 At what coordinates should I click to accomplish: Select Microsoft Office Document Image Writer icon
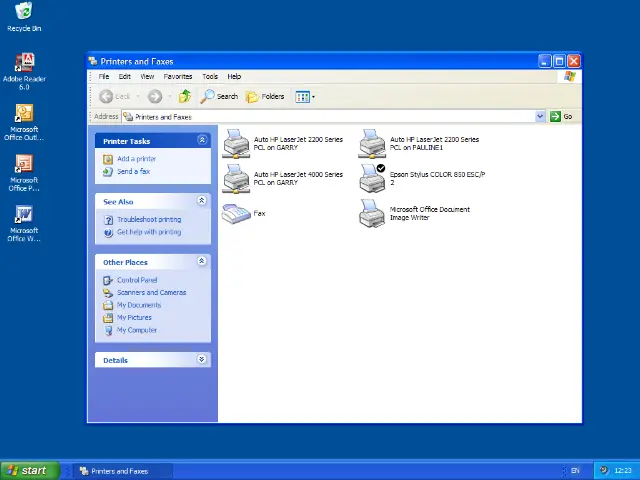pyautogui.click(x=372, y=213)
